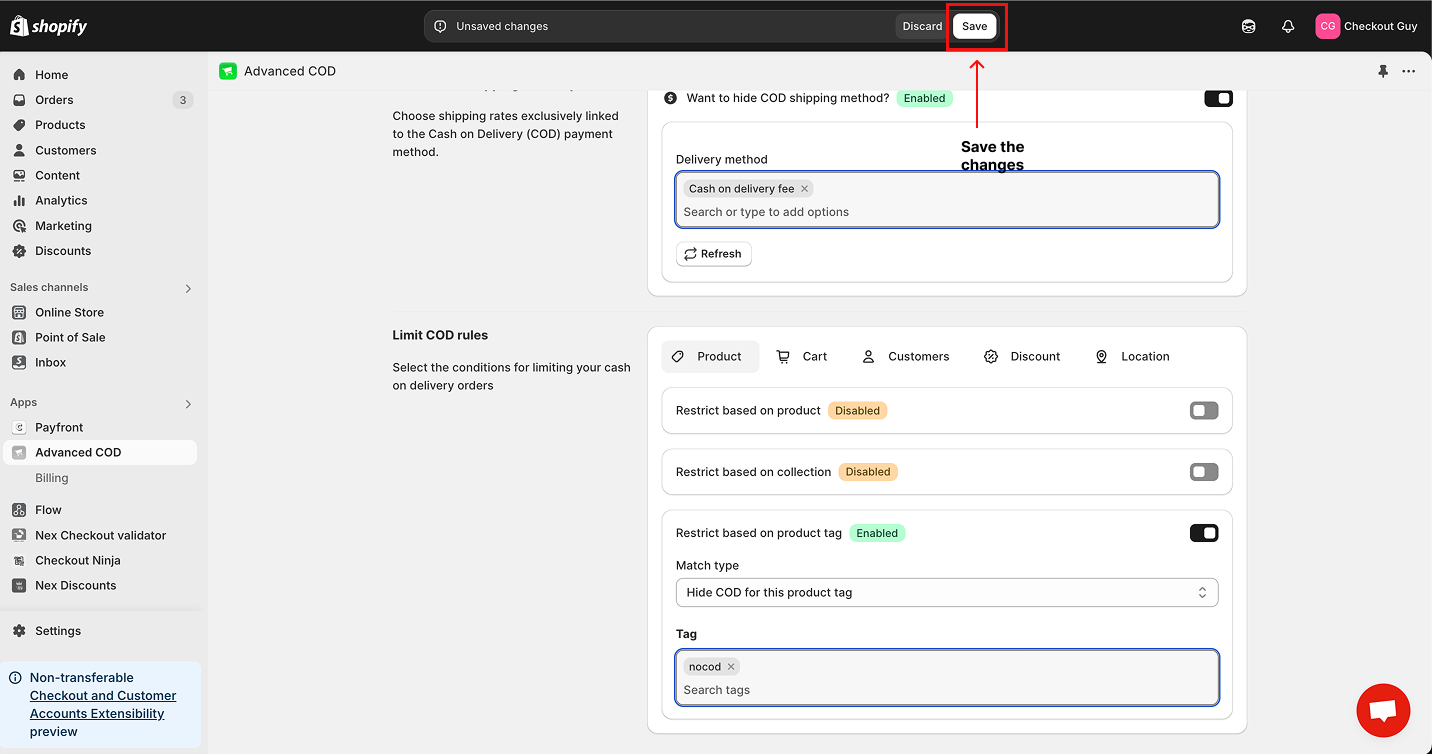Disable Restrict based on product tag toggle
This screenshot has width=1432, height=754.
(x=1204, y=533)
